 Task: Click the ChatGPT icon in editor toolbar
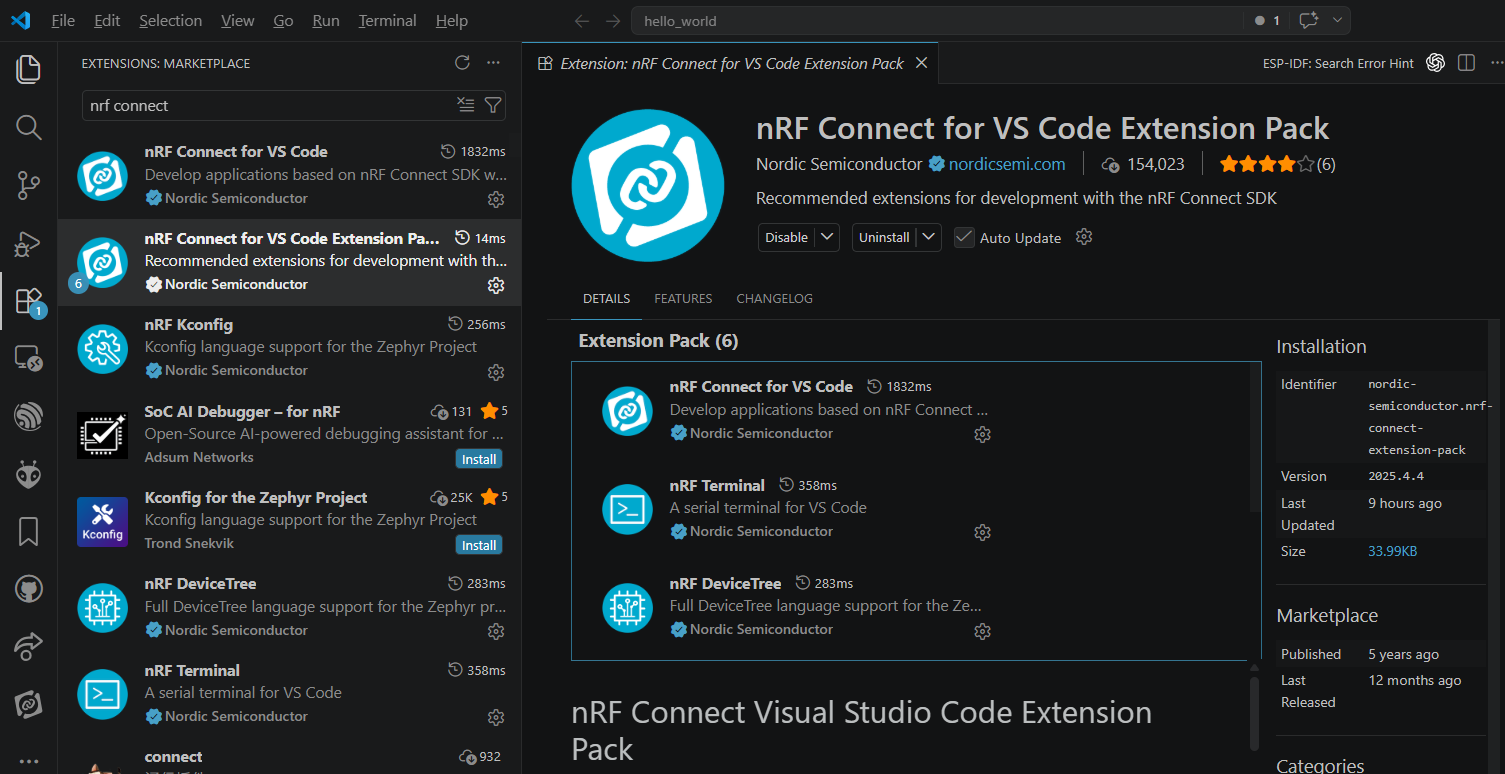[x=1436, y=63]
